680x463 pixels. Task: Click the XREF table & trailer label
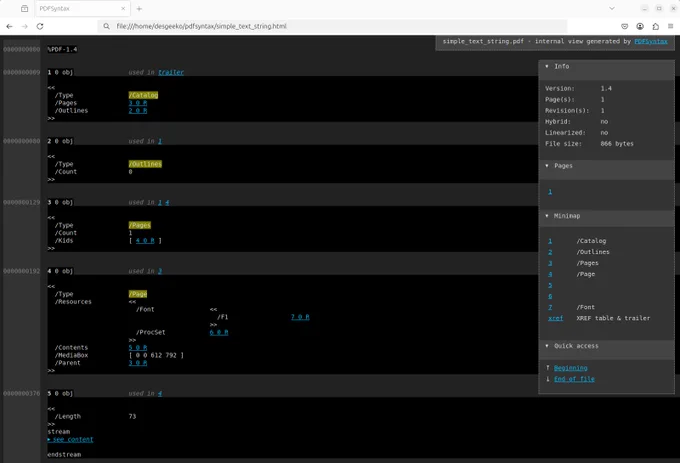point(613,318)
